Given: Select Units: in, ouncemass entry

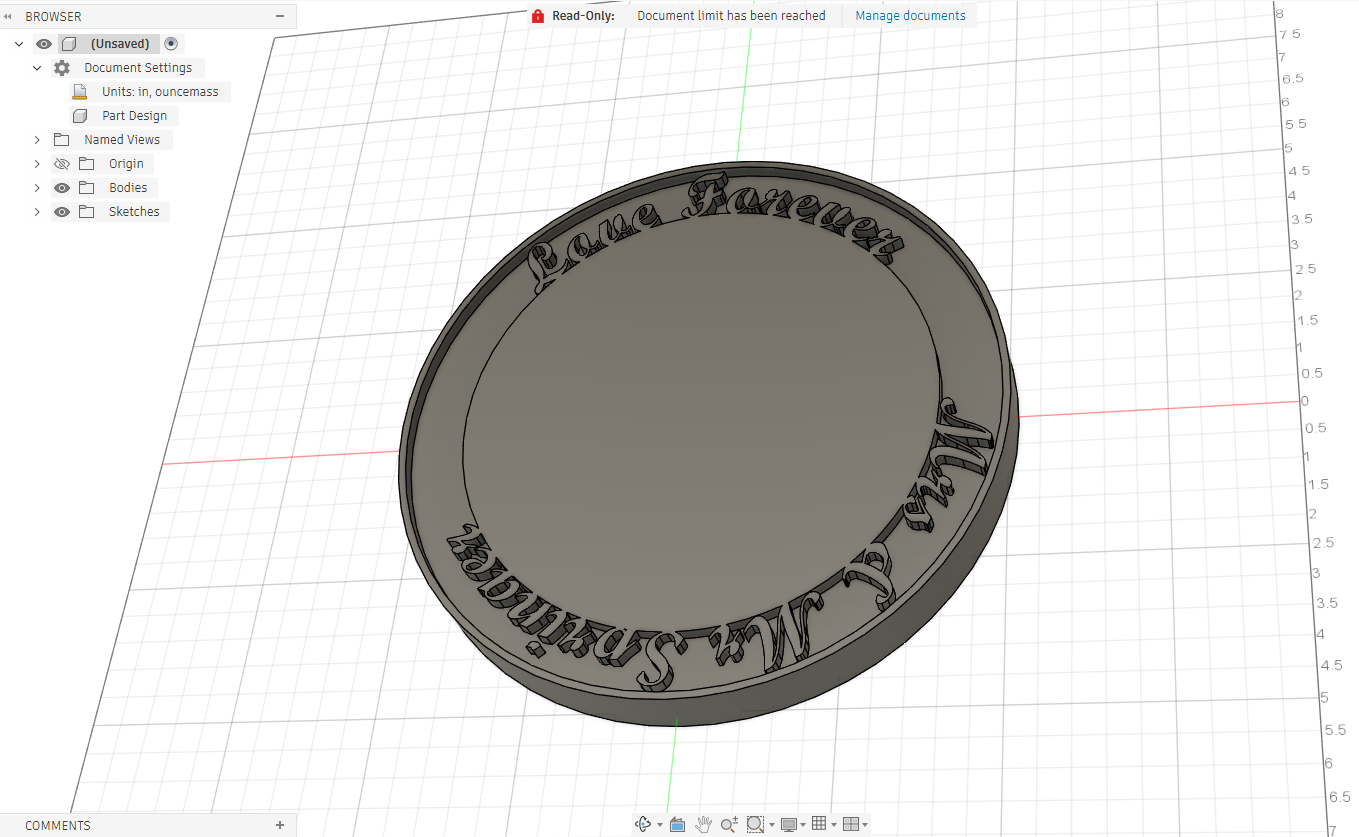Looking at the screenshot, I should tap(160, 92).
